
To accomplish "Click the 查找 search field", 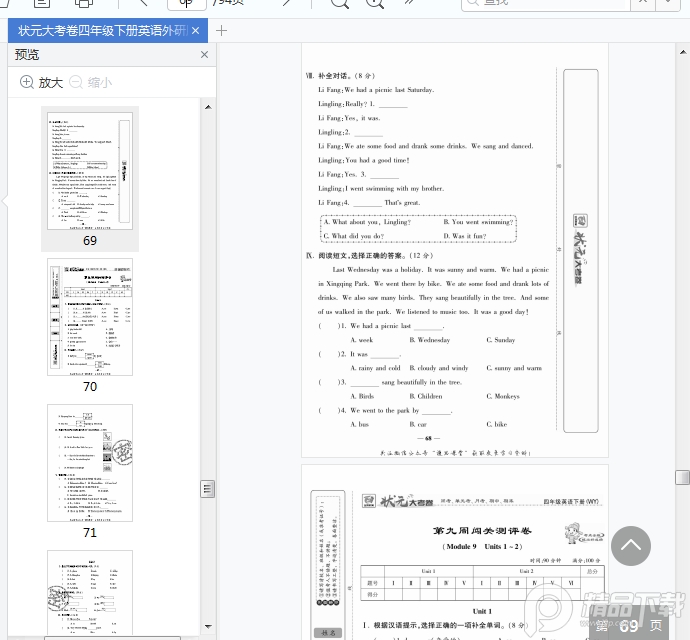I will [546, 4].
